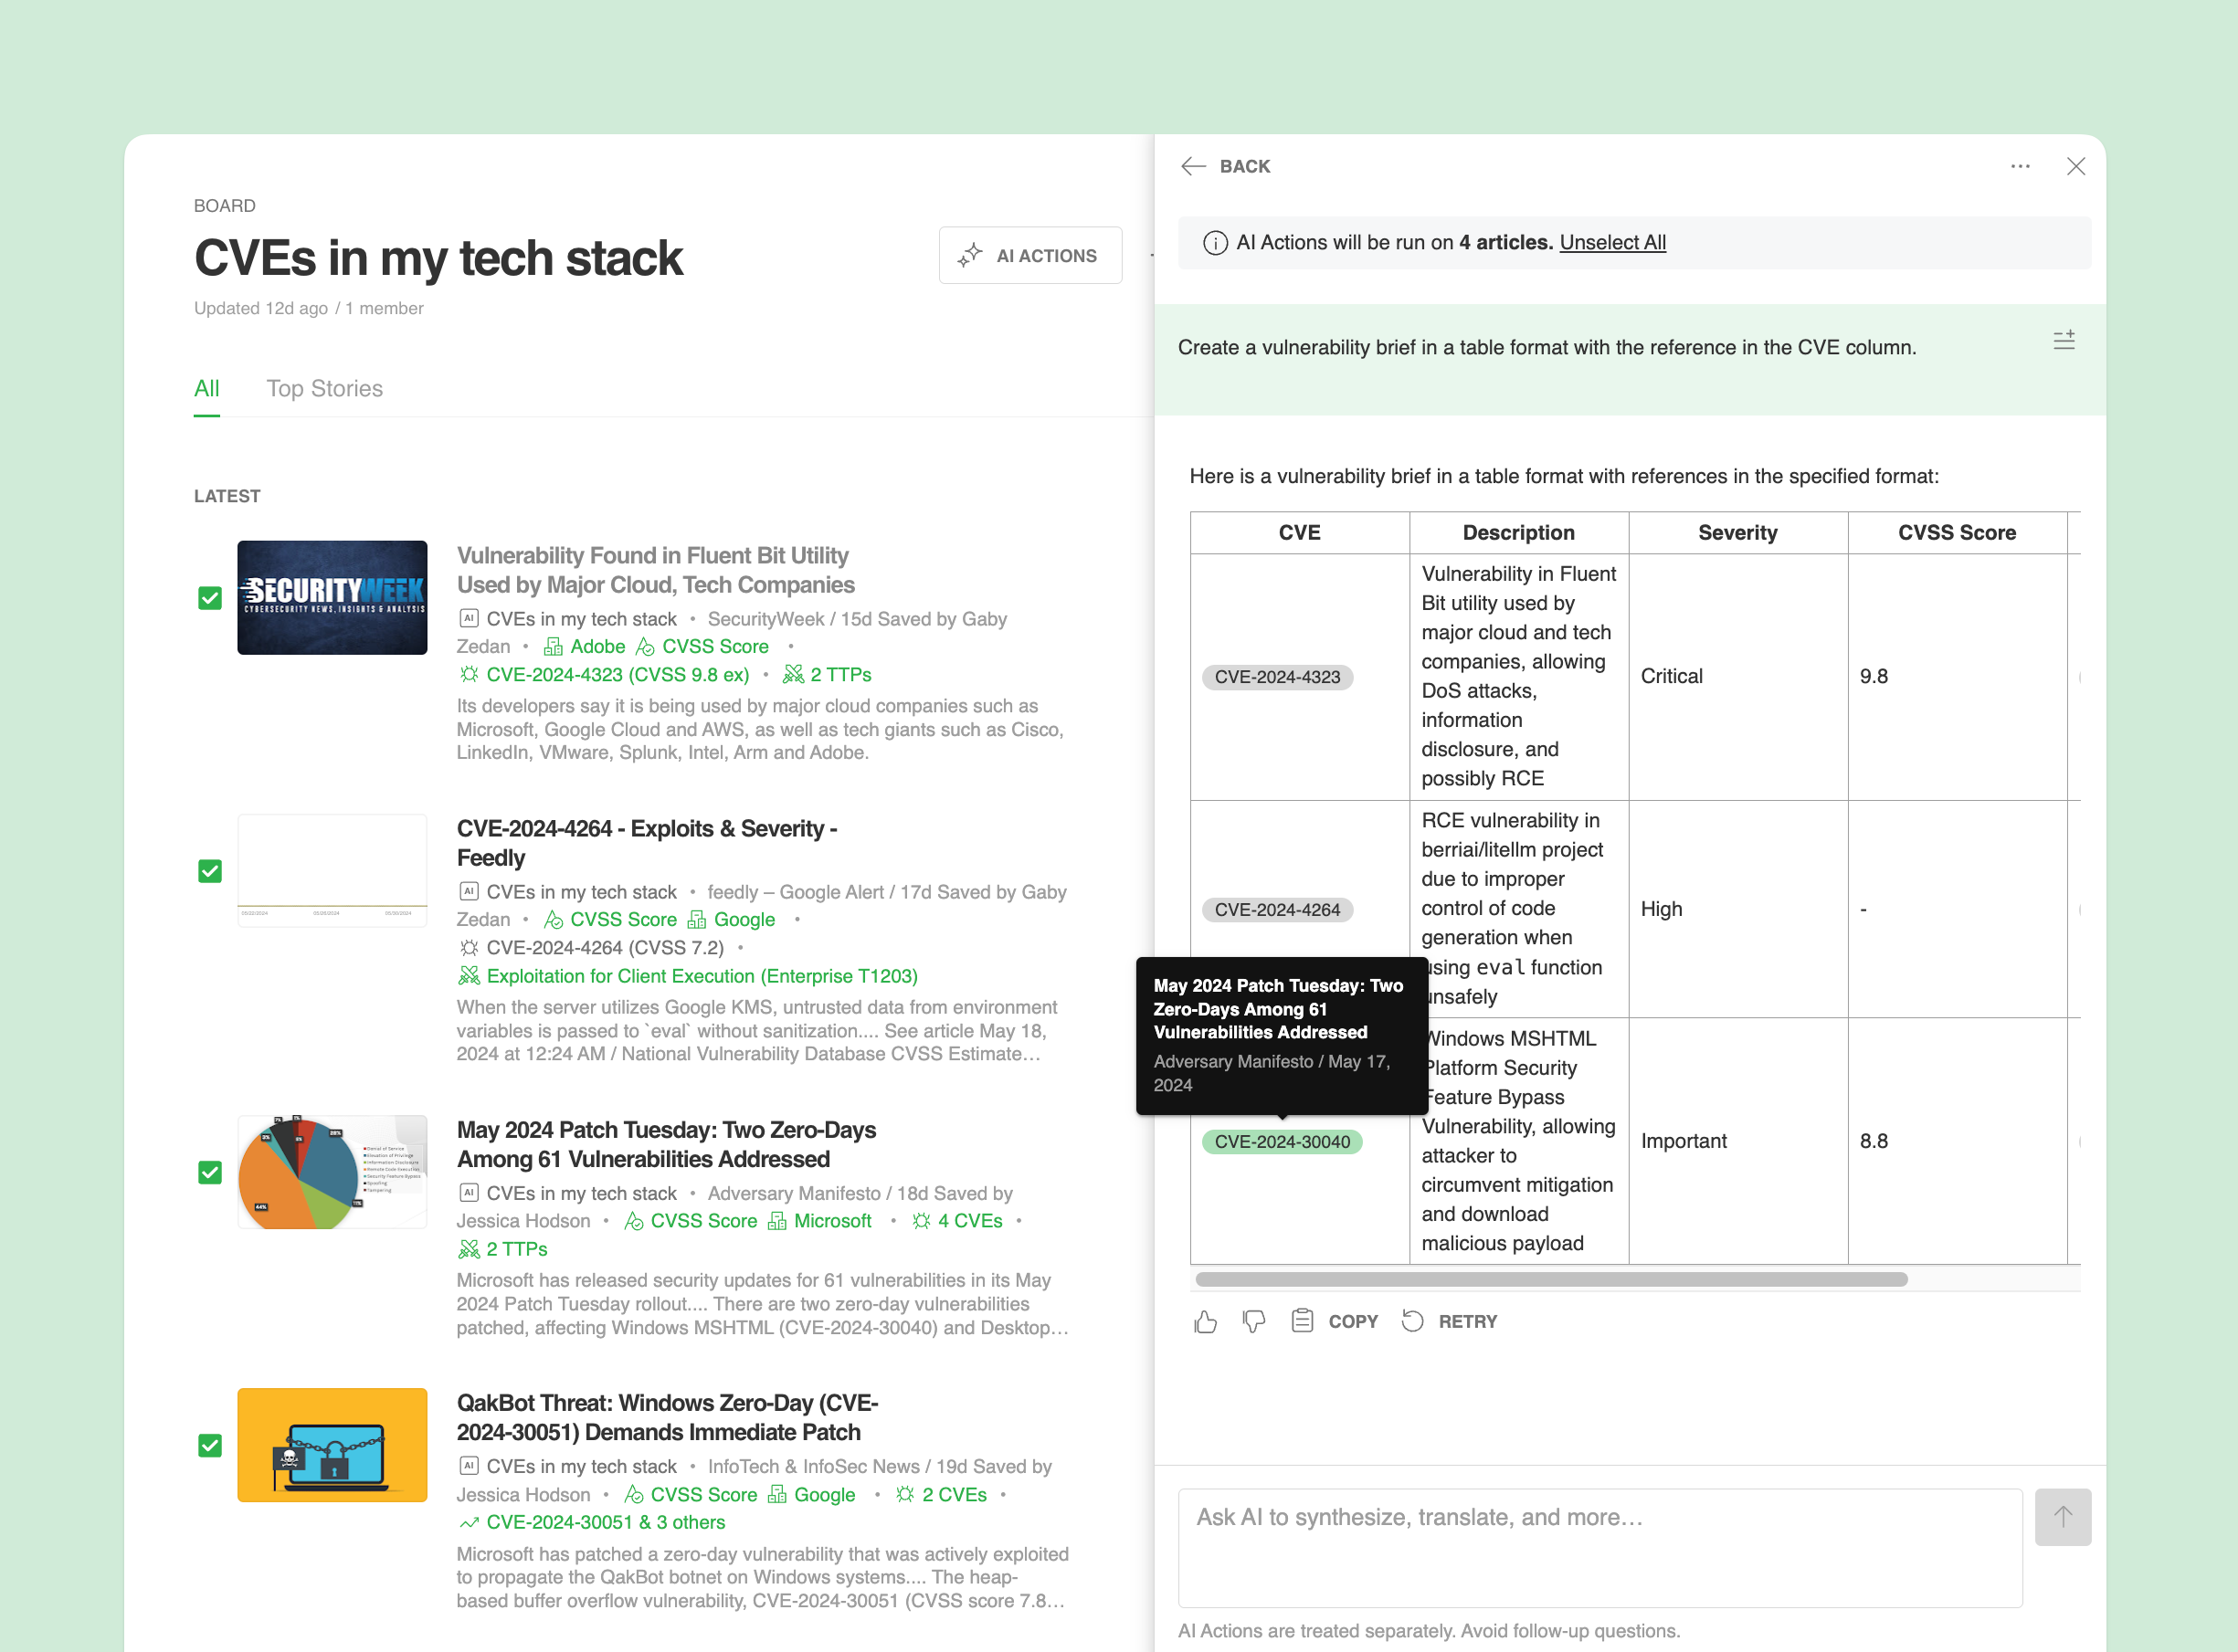This screenshot has height=1652, width=2238.
Task: Switch to the Top Stories tab
Action: [x=324, y=389]
